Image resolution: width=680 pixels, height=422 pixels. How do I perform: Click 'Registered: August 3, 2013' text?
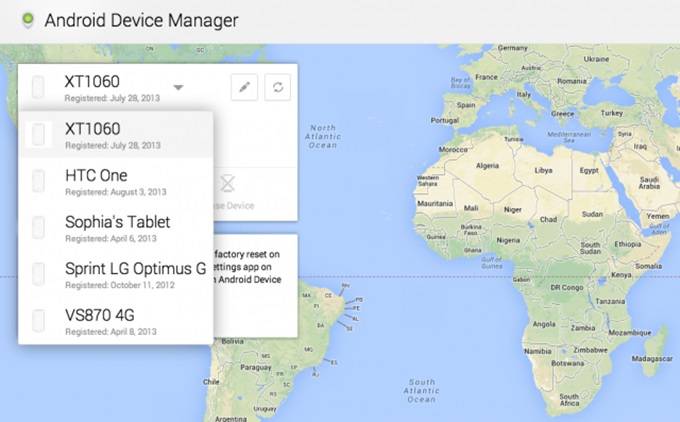coord(116,192)
